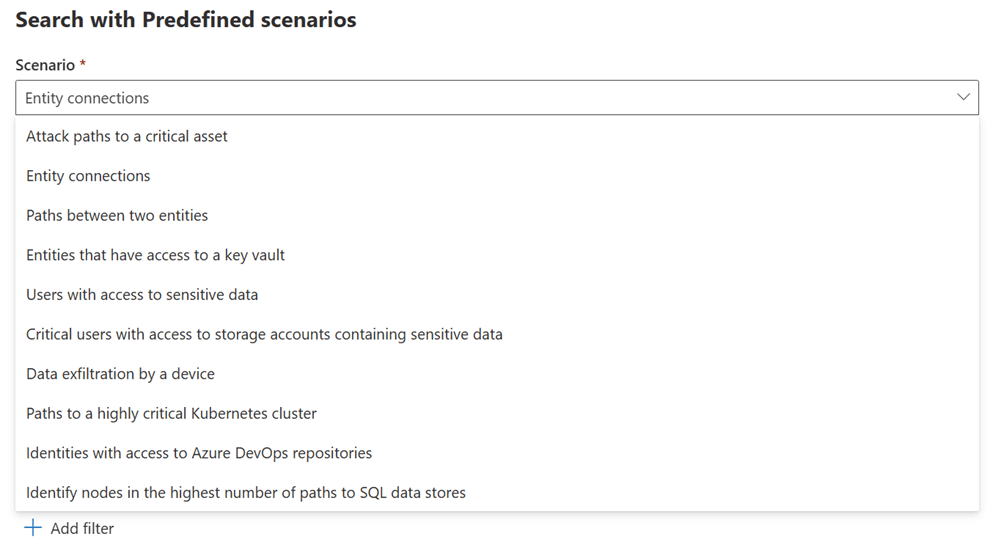Select Identify nodes in highest number of paths
The height and width of the screenshot is (550, 1004).
[x=246, y=492]
